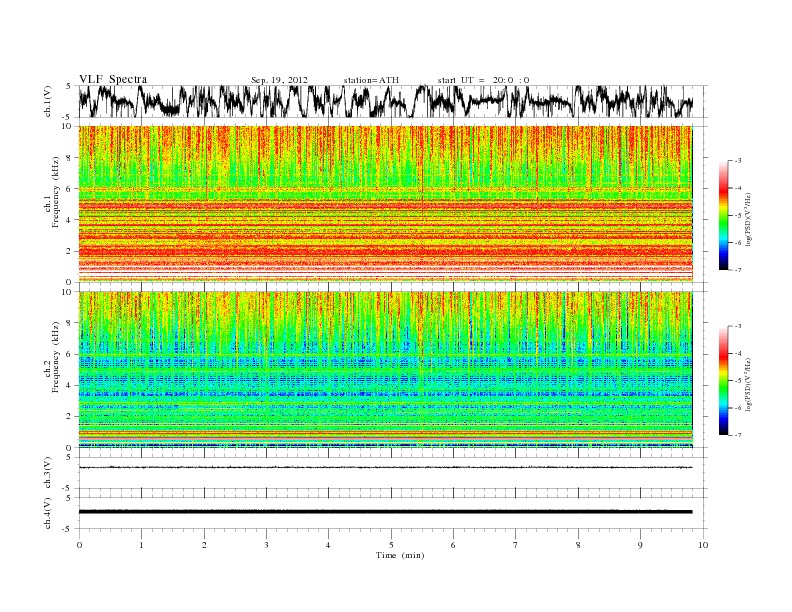This screenshot has width=792, height=612.
Task: Click the '6' kHz tick on ch.1 spectrogram
Action: [70, 189]
